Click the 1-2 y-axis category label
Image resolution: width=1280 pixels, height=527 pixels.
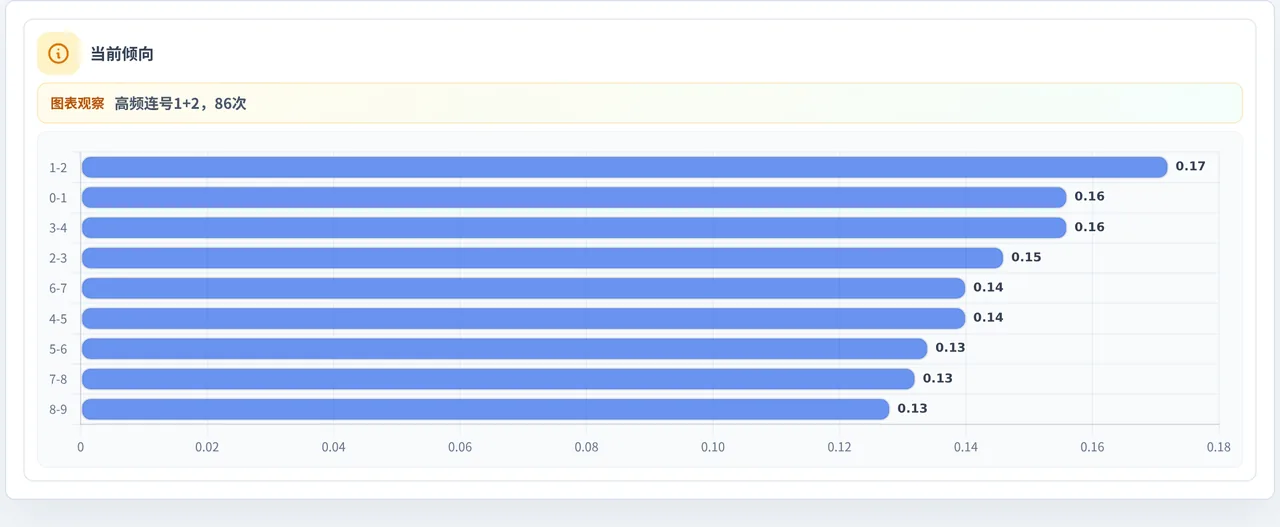coord(58,168)
